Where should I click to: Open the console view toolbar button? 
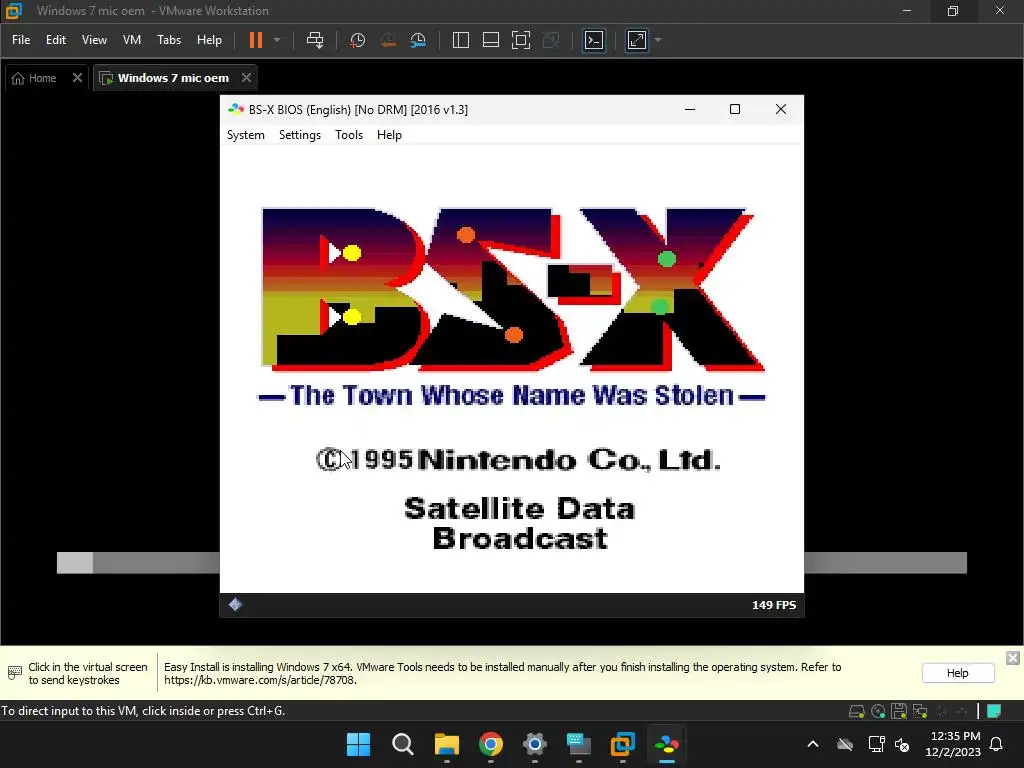594,40
